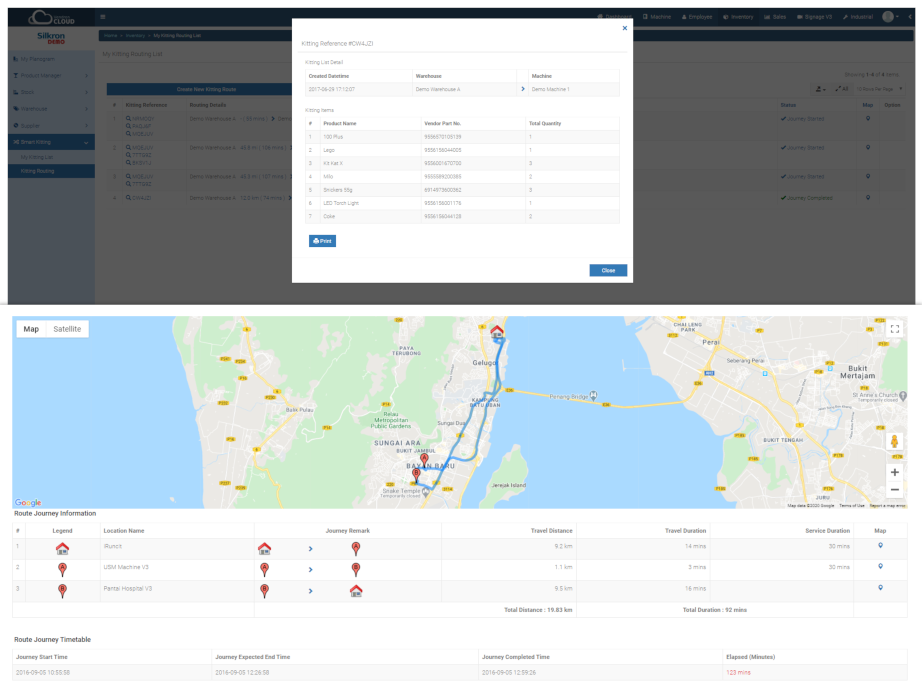The width and height of the screenshot is (922, 692).
Task: Switch the map to Satellite view
Action: (x=65, y=328)
